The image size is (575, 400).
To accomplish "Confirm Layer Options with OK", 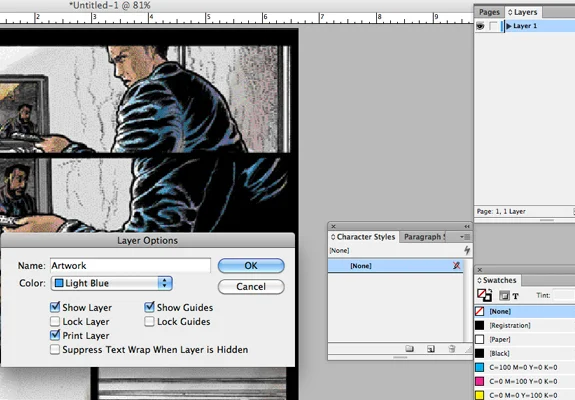I will (251, 266).
